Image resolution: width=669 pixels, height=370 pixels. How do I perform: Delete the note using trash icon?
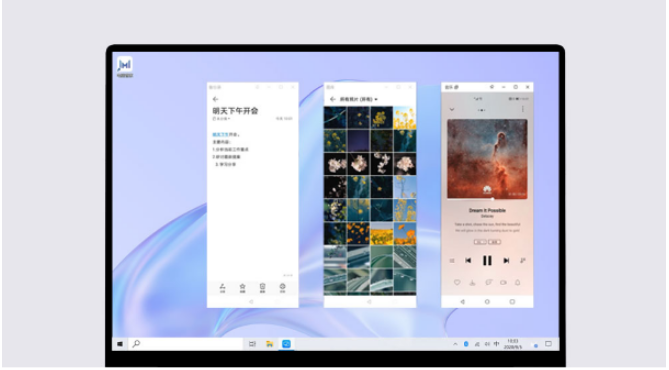coord(262,288)
